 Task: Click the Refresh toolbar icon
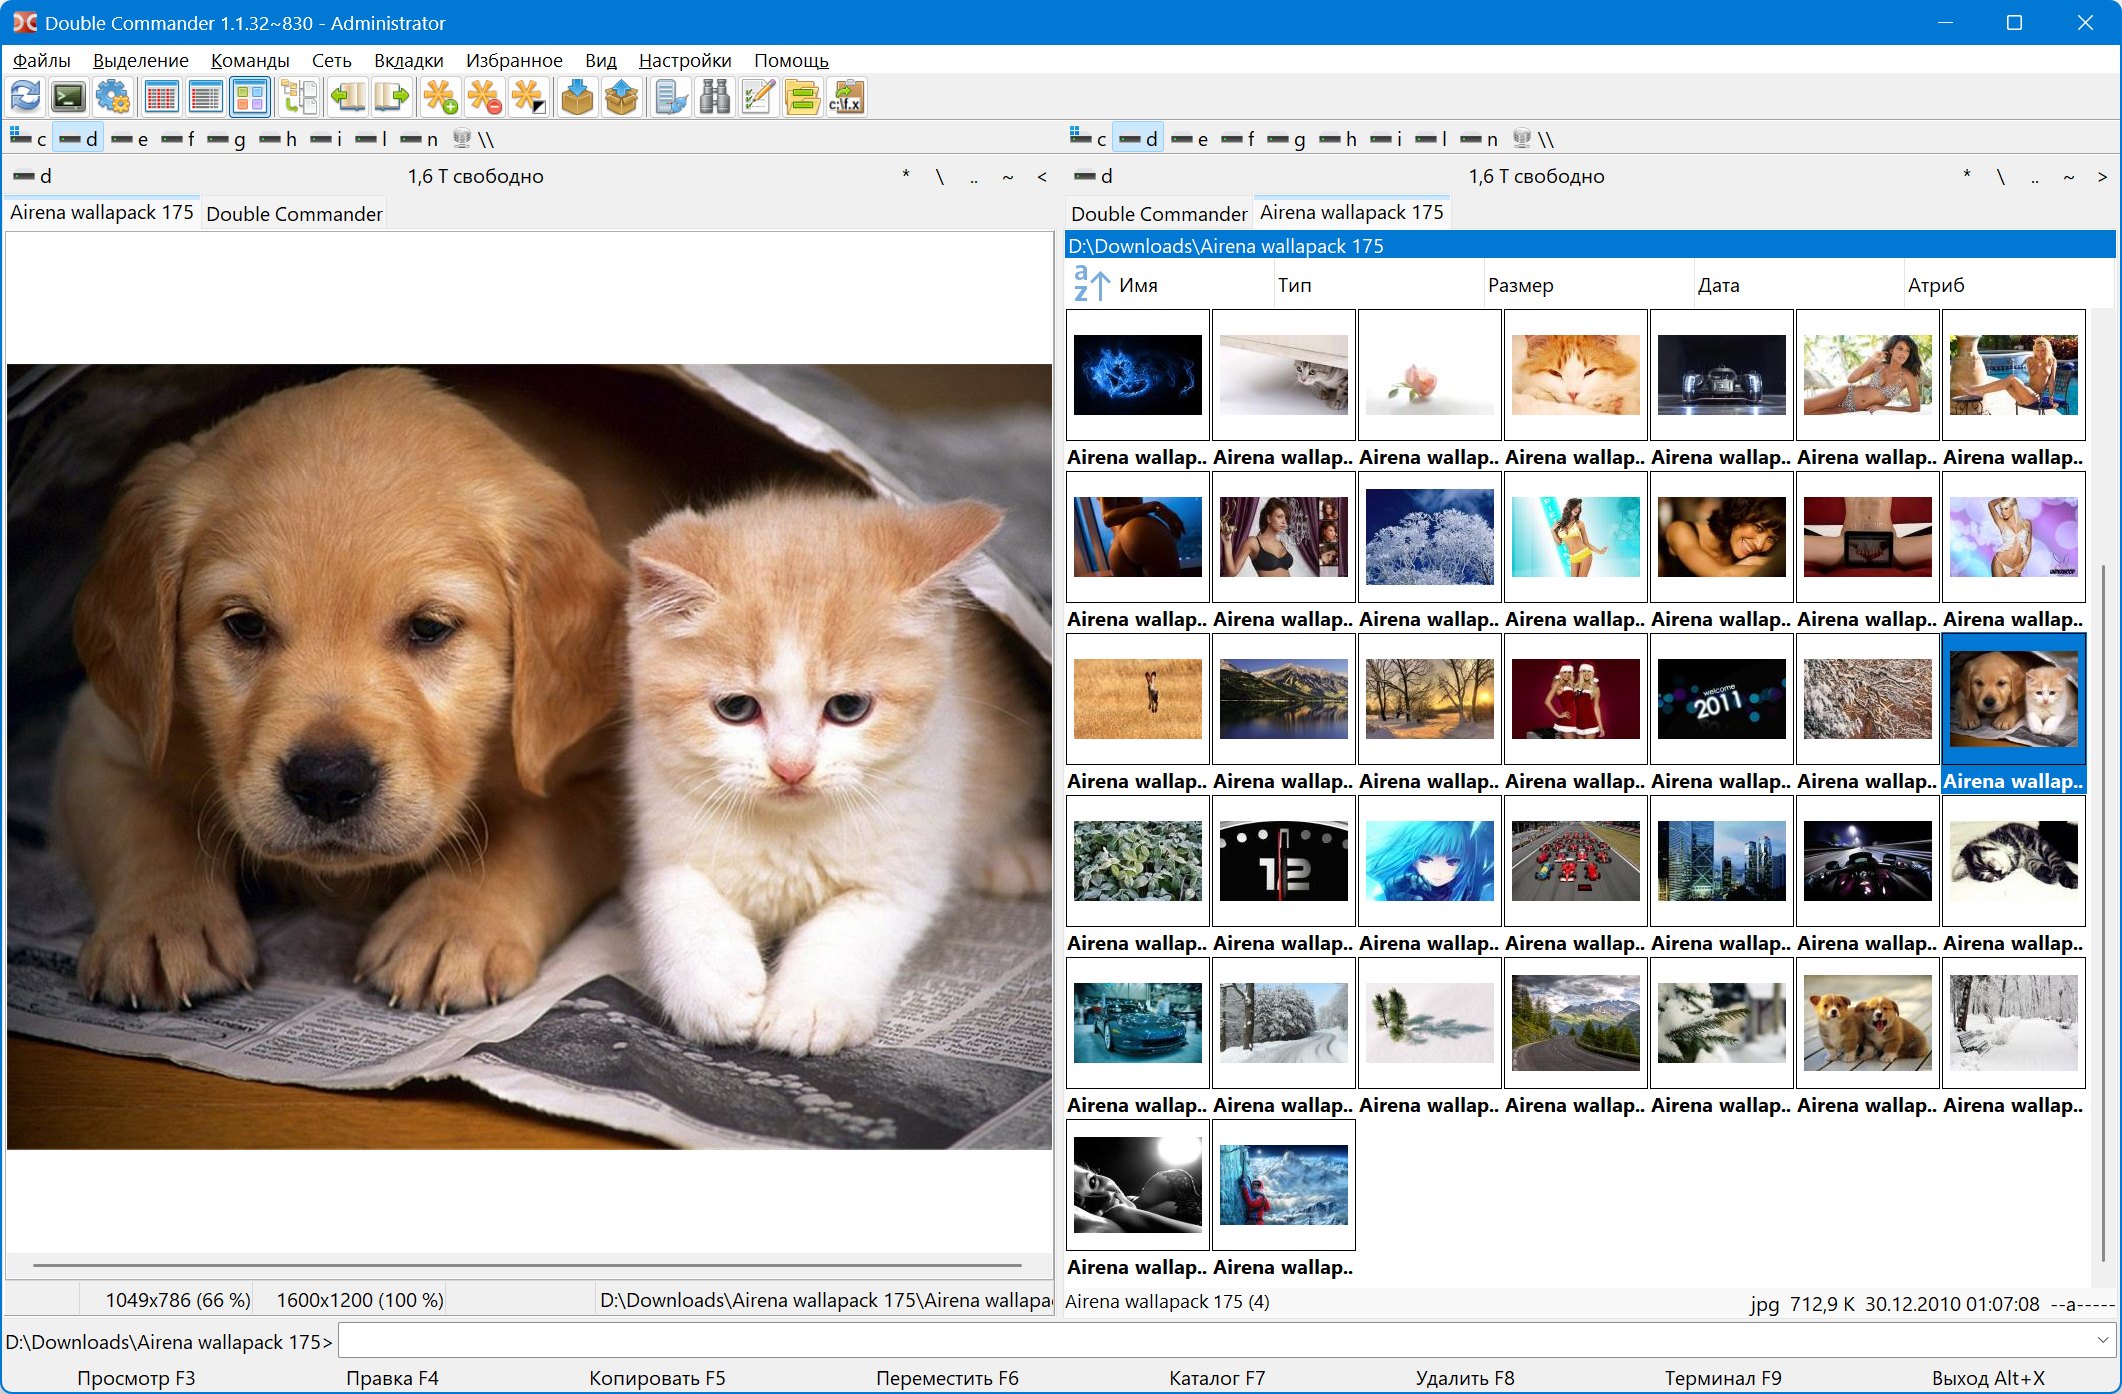pos(25,97)
